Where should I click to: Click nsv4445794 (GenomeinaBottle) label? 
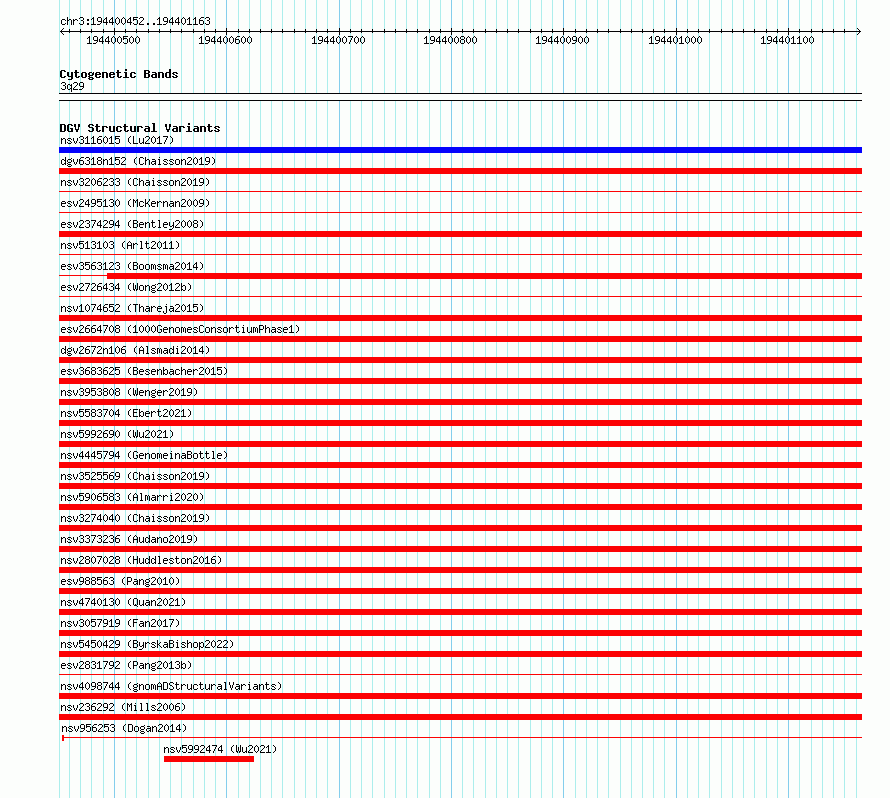coord(144,455)
